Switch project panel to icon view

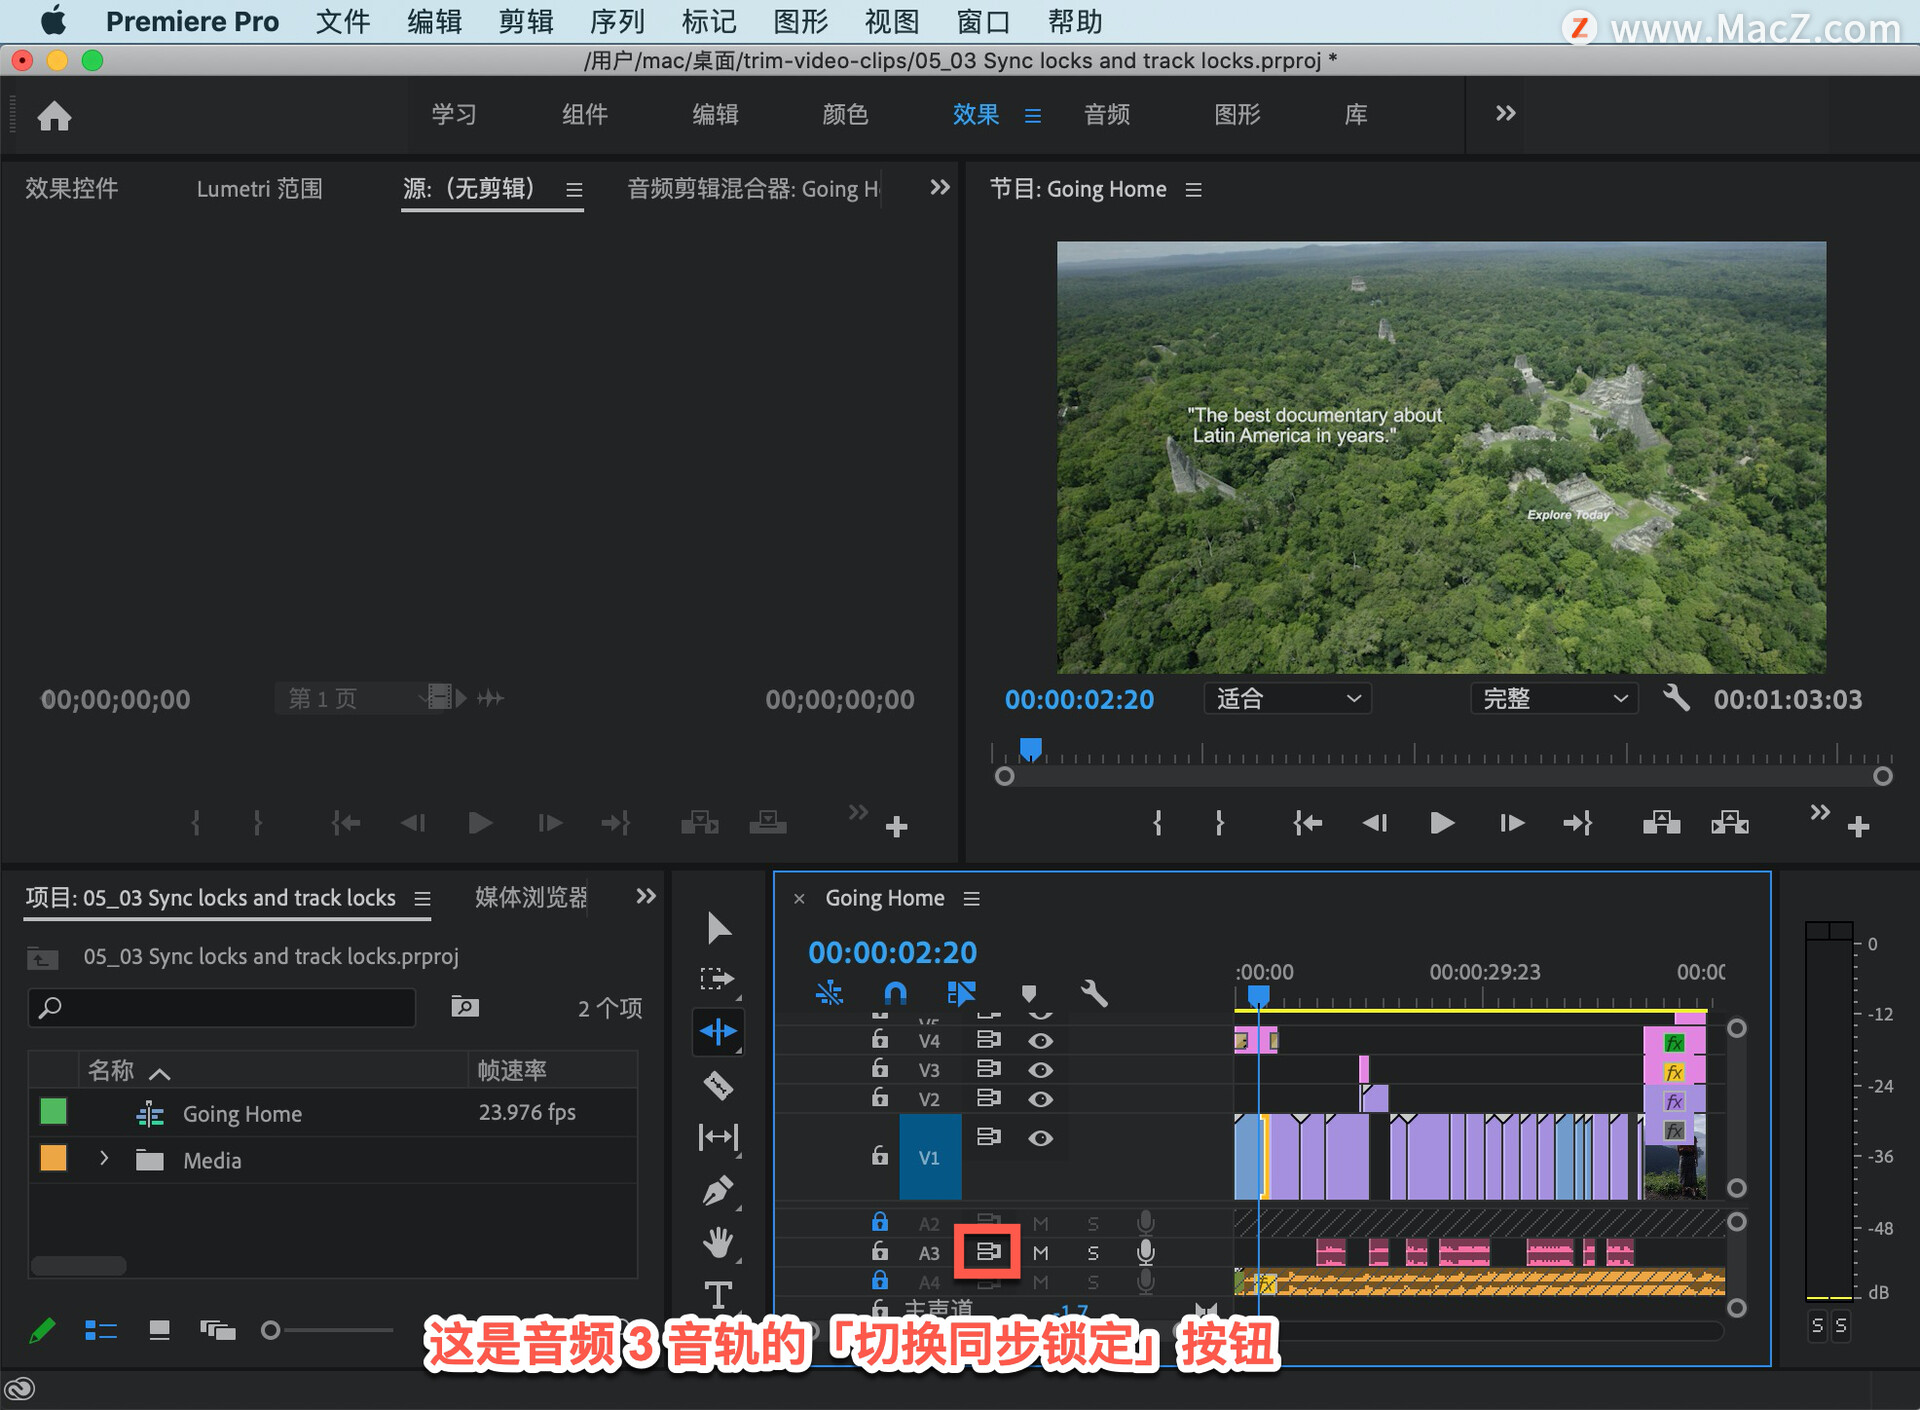coord(159,1330)
